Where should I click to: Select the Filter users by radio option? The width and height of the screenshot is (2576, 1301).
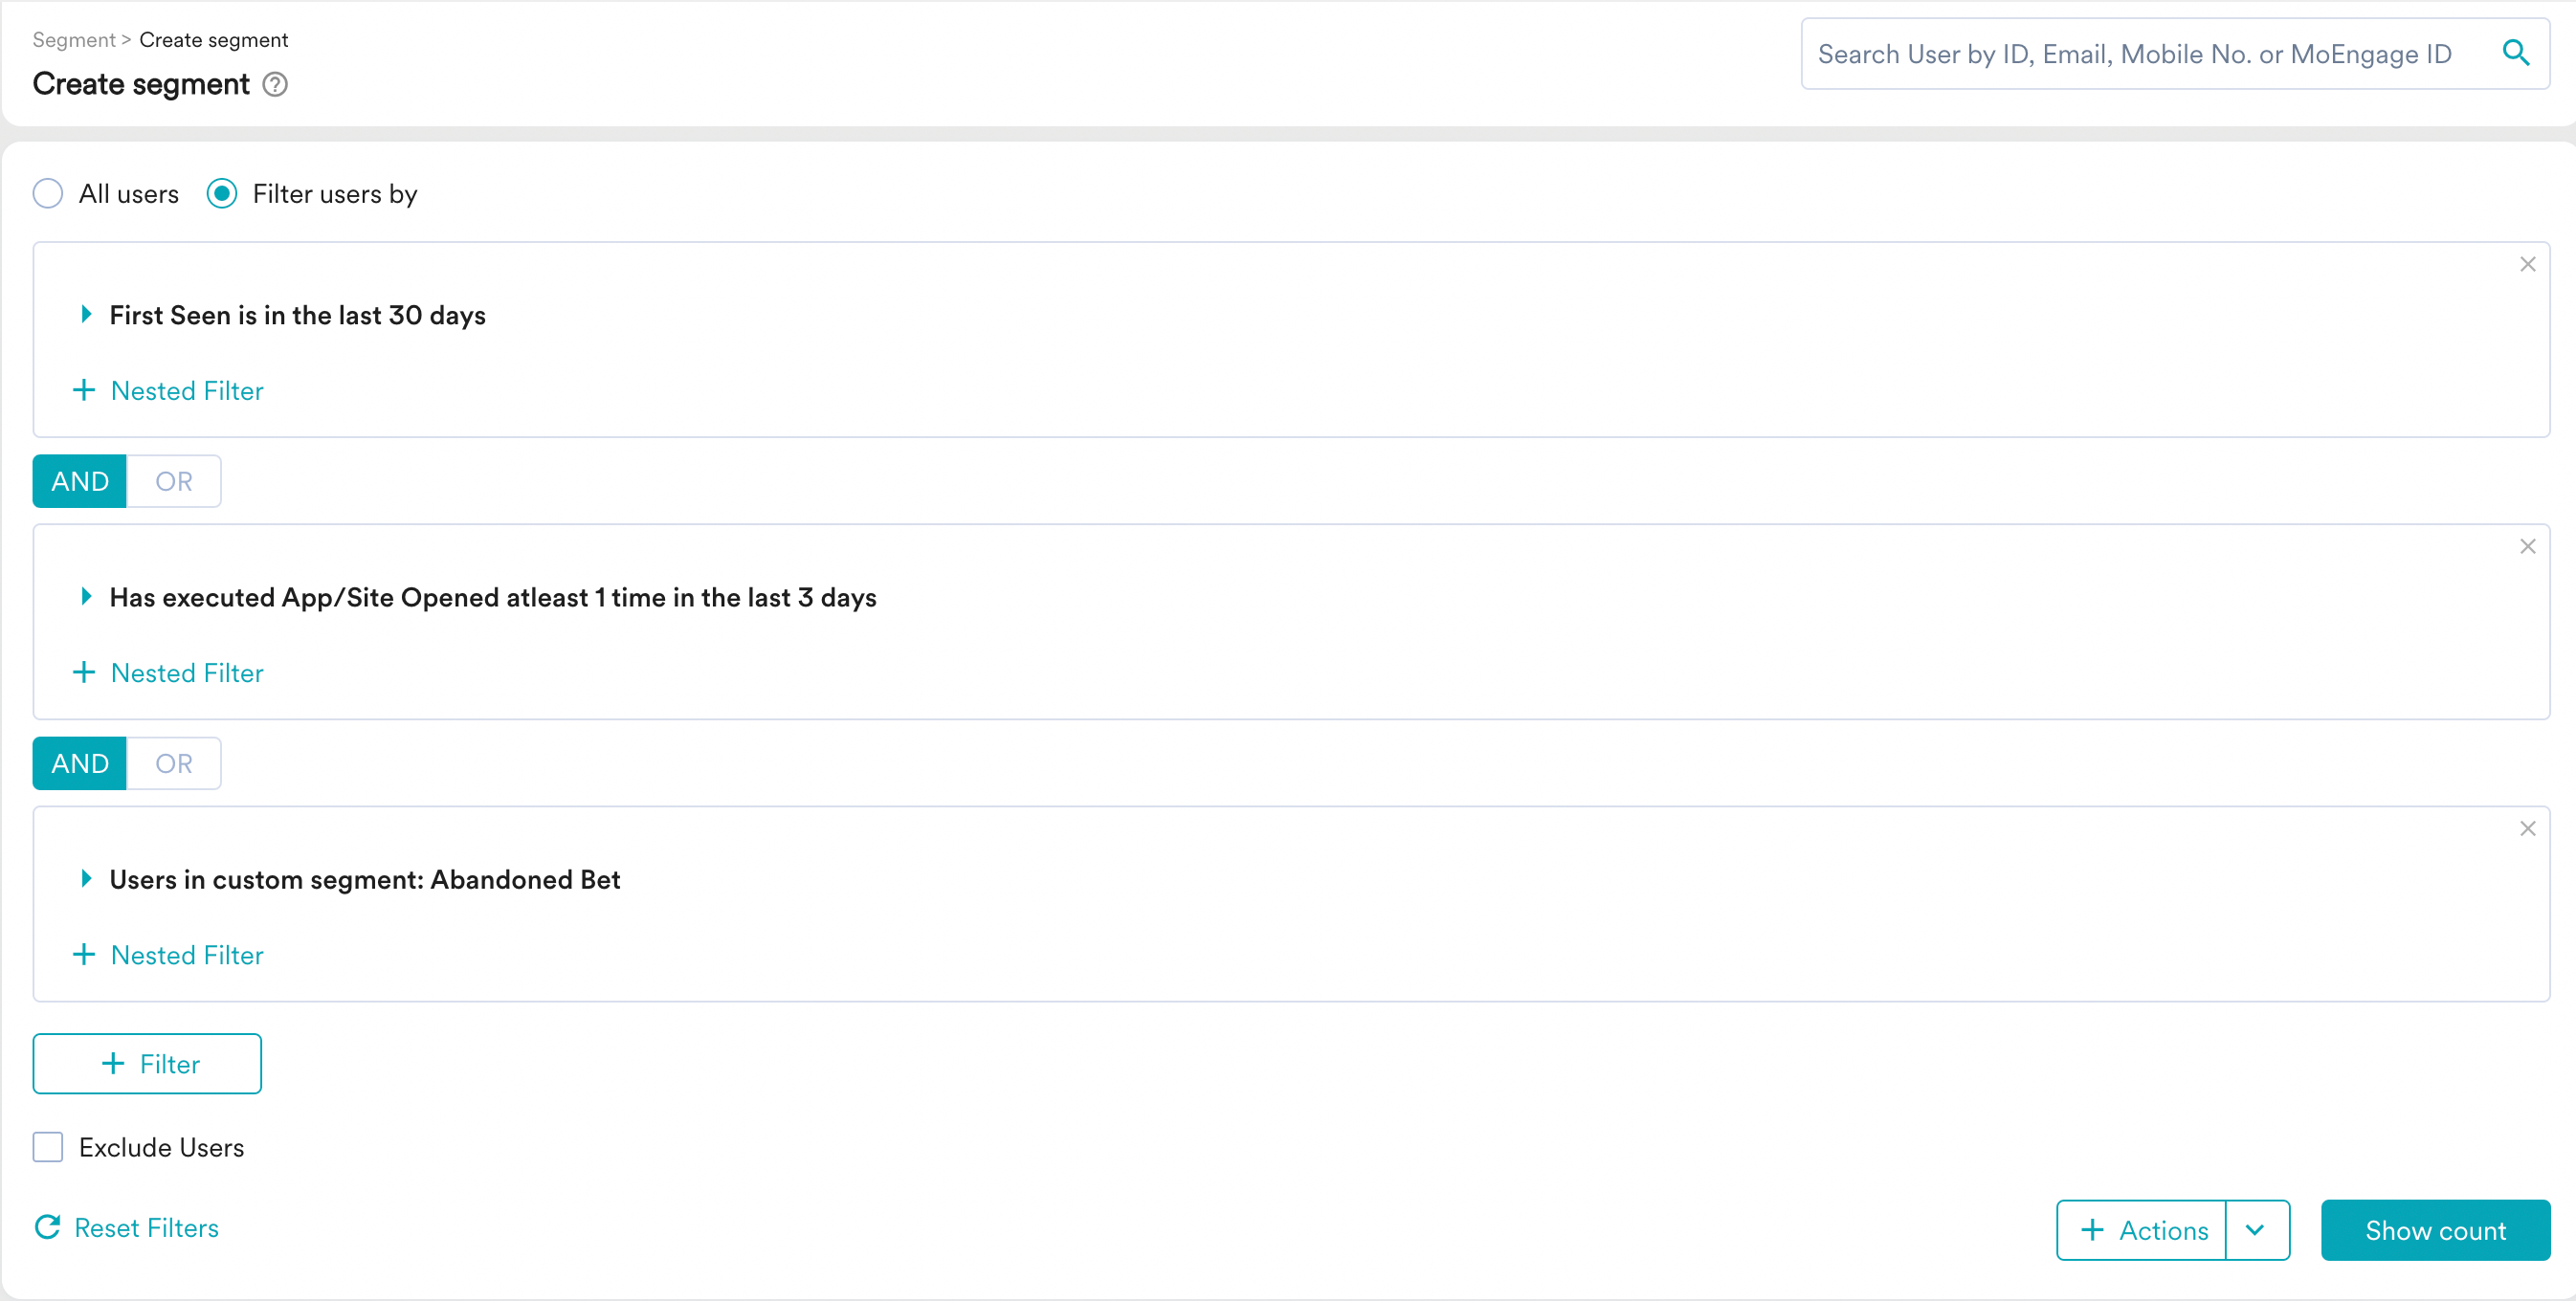pos(222,194)
